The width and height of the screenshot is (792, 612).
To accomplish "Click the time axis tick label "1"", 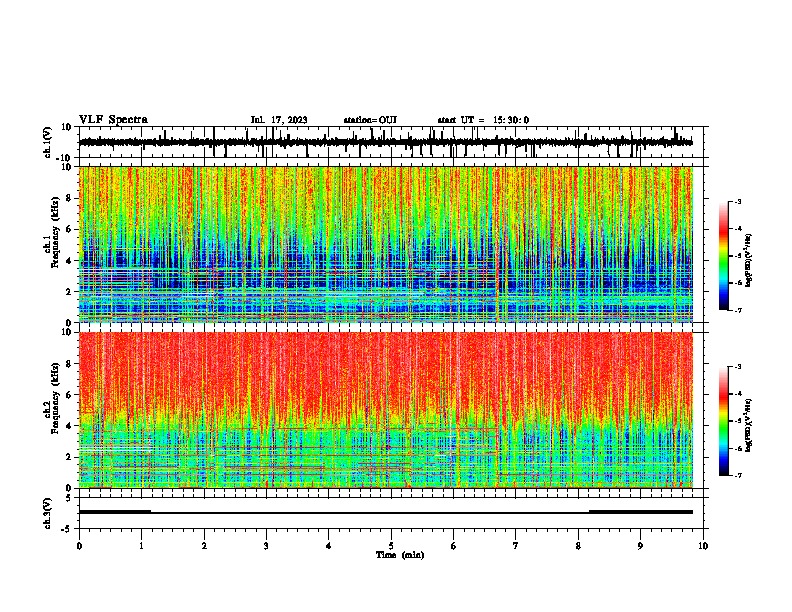I will 141,546.
